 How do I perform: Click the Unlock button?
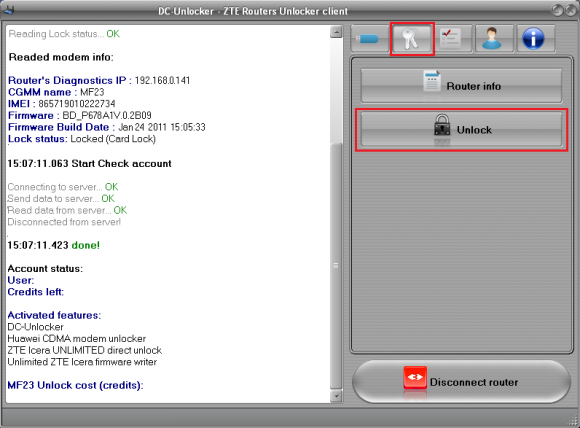(x=461, y=129)
